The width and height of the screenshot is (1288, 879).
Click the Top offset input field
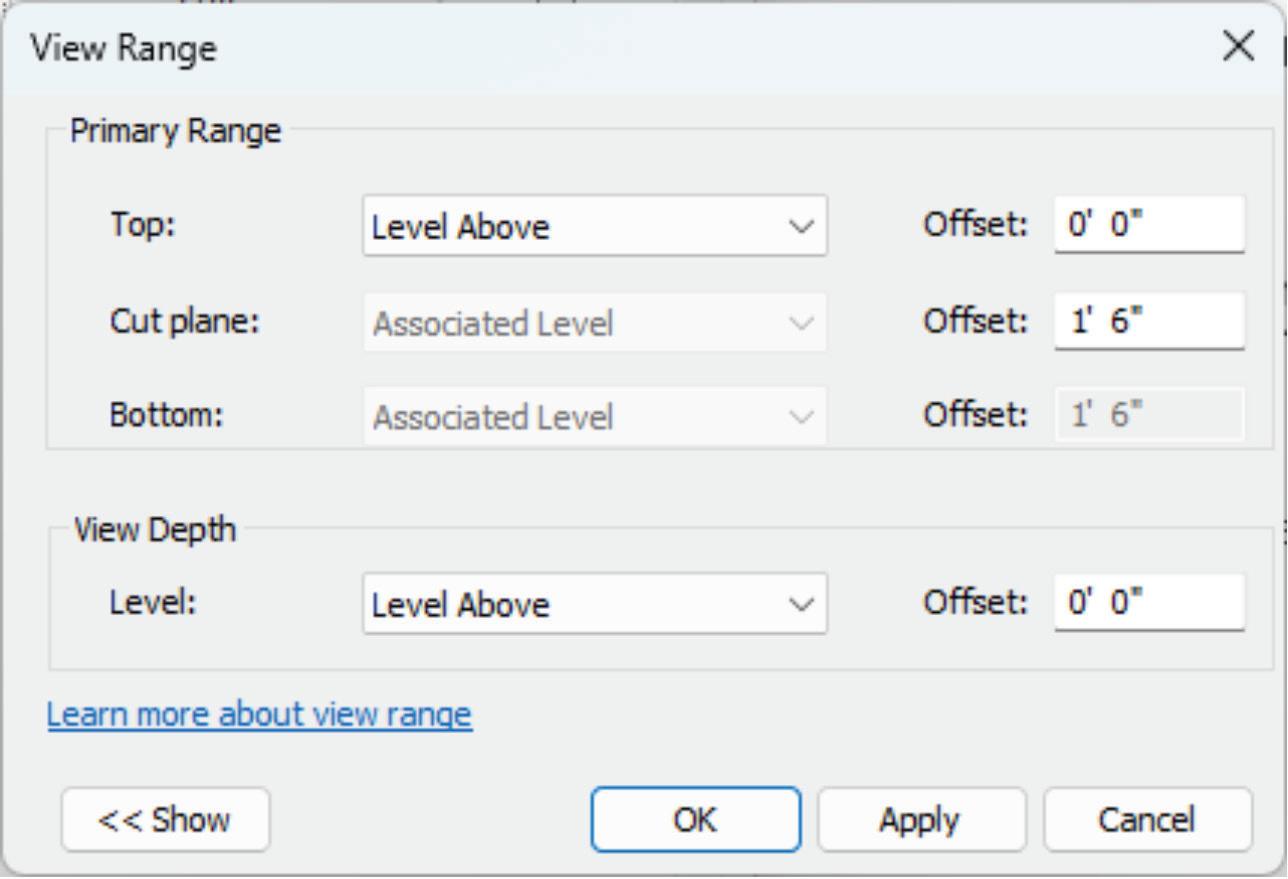(x=1148, y=224)
